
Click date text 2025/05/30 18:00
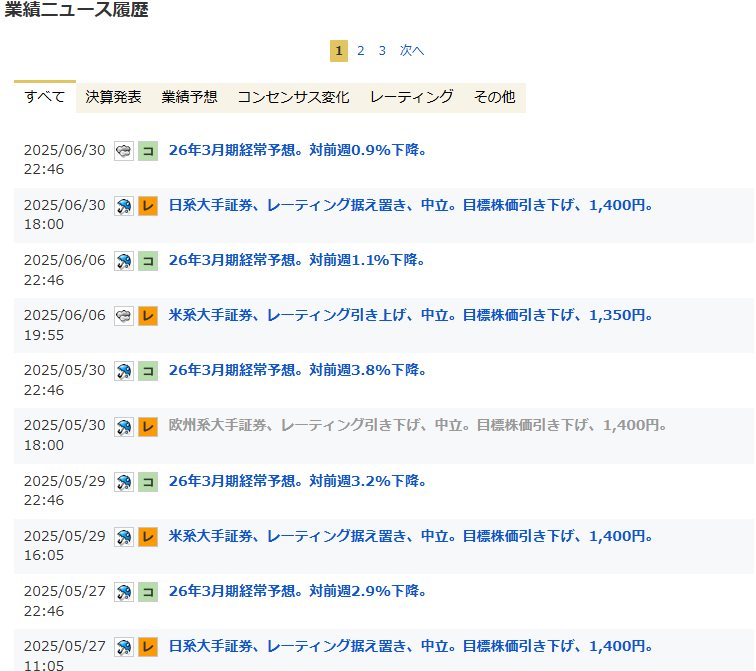tap(65, 435)
